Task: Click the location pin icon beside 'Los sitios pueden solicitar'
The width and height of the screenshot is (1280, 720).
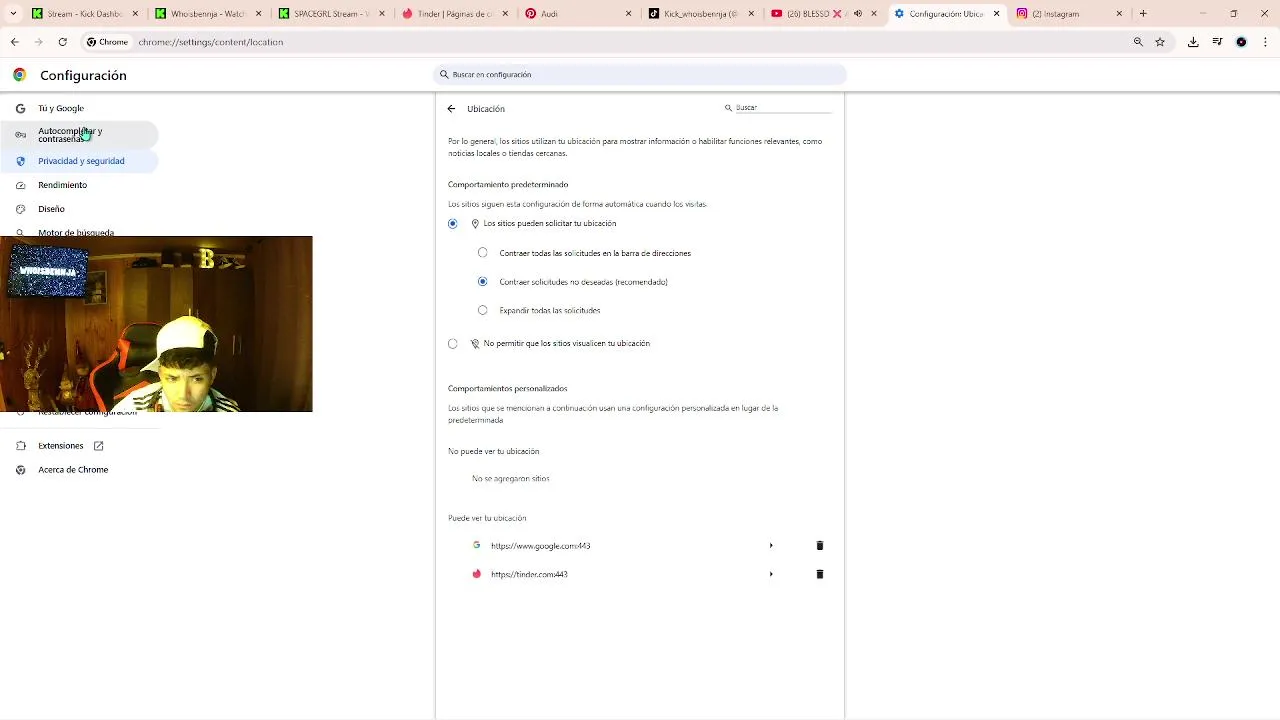Action: pyautogui.click(x=475, y=224)
